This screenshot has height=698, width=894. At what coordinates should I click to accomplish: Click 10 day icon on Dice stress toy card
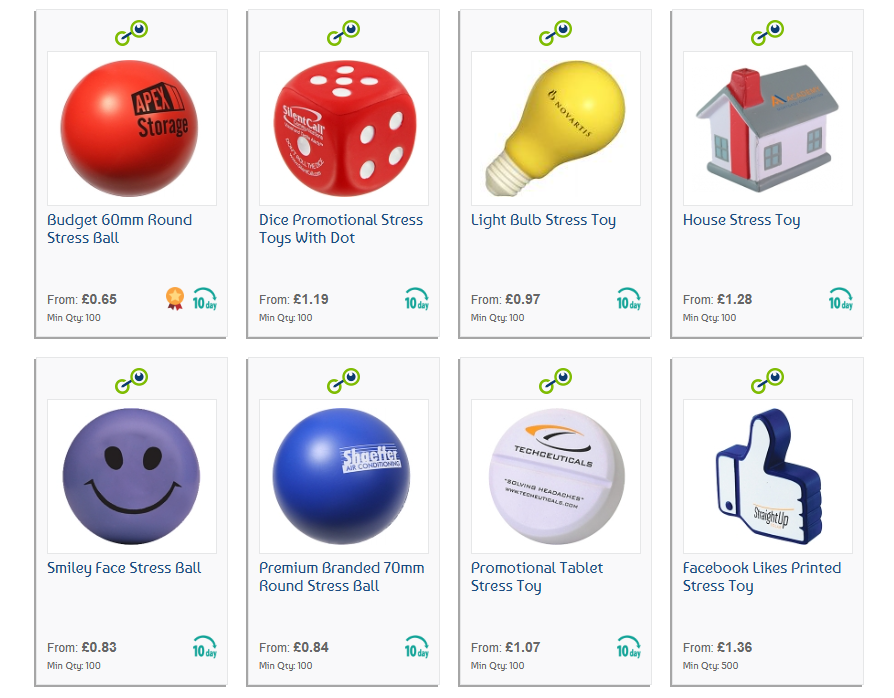417,299
